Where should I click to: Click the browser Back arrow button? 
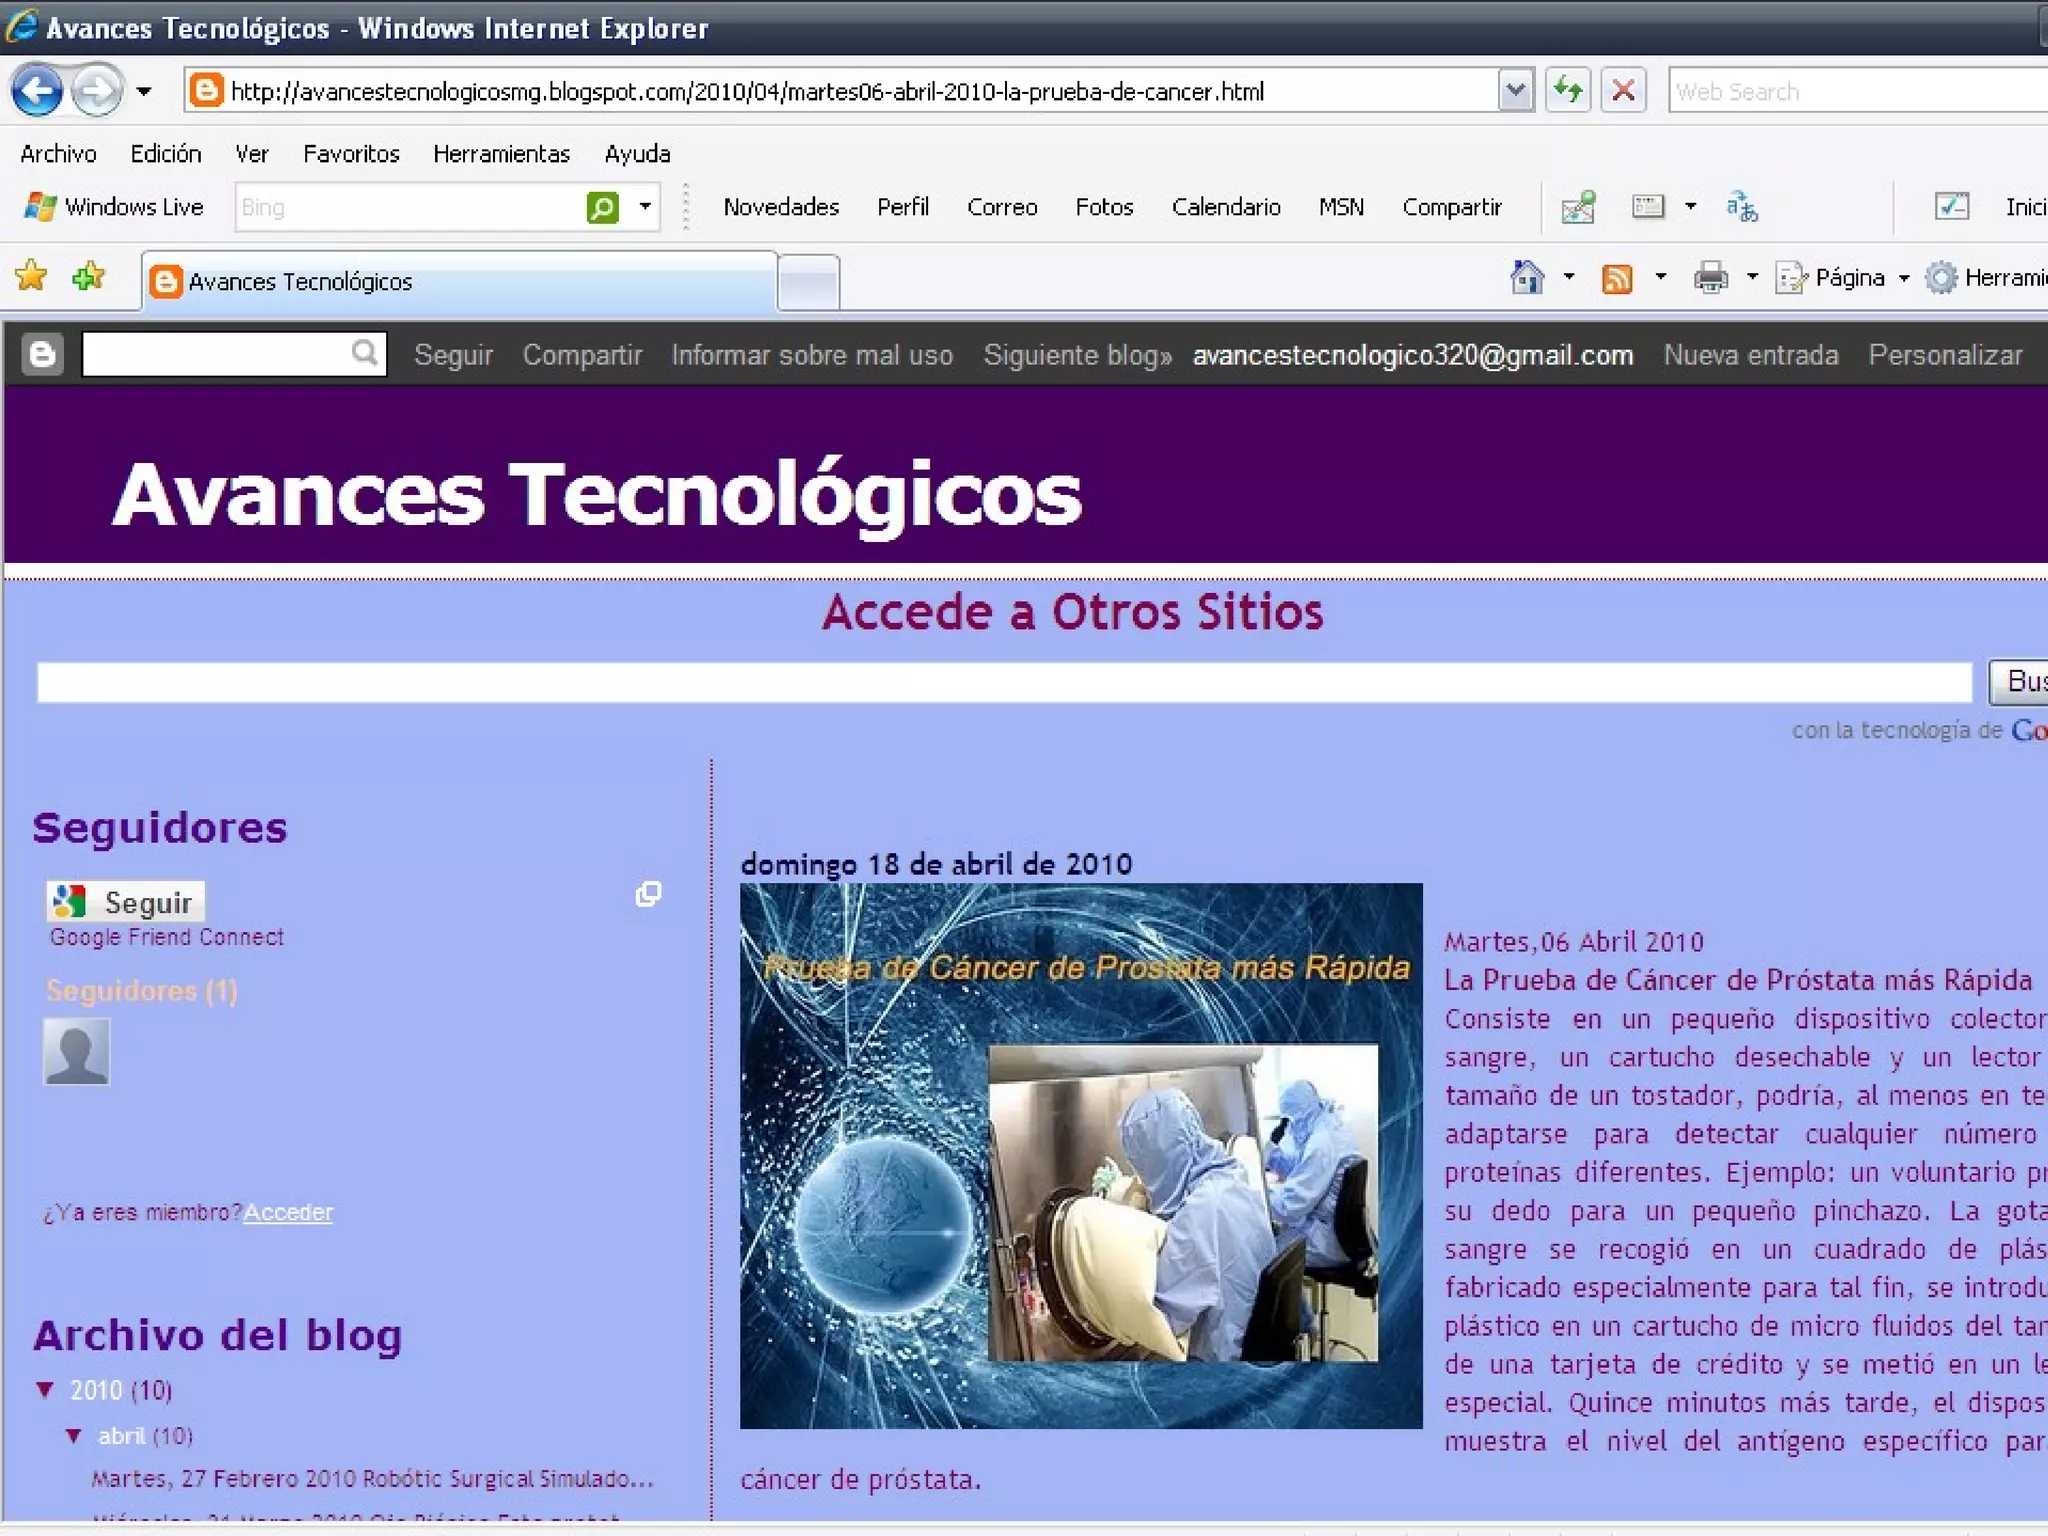(38, 91)
